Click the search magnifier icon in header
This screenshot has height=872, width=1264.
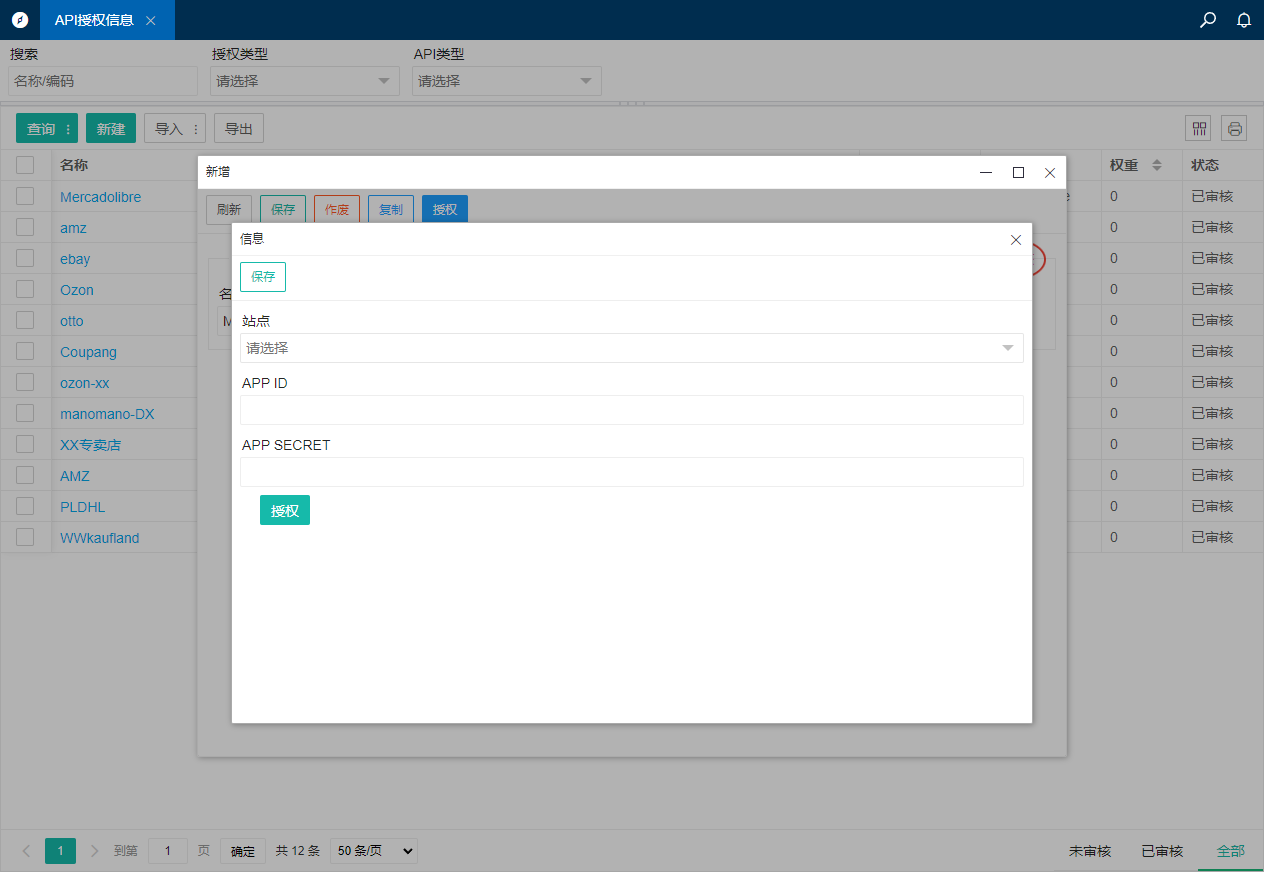click(1208, 19)
